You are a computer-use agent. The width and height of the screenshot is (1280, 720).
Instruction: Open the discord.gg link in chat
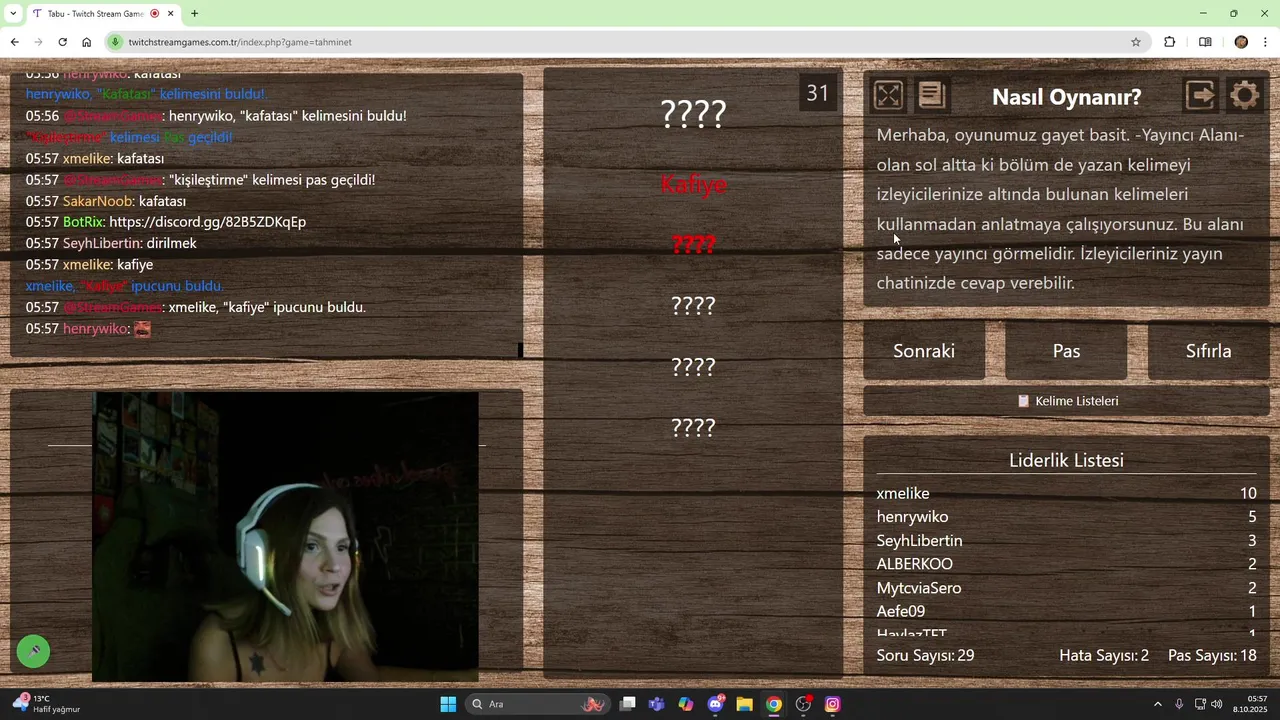click(207, 222)
